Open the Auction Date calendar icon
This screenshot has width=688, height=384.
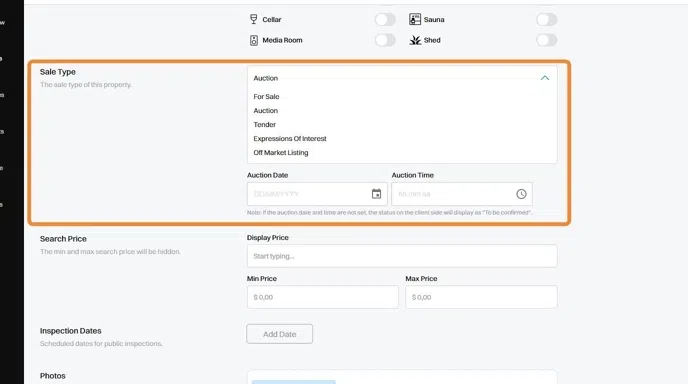(x=376, y=194)
